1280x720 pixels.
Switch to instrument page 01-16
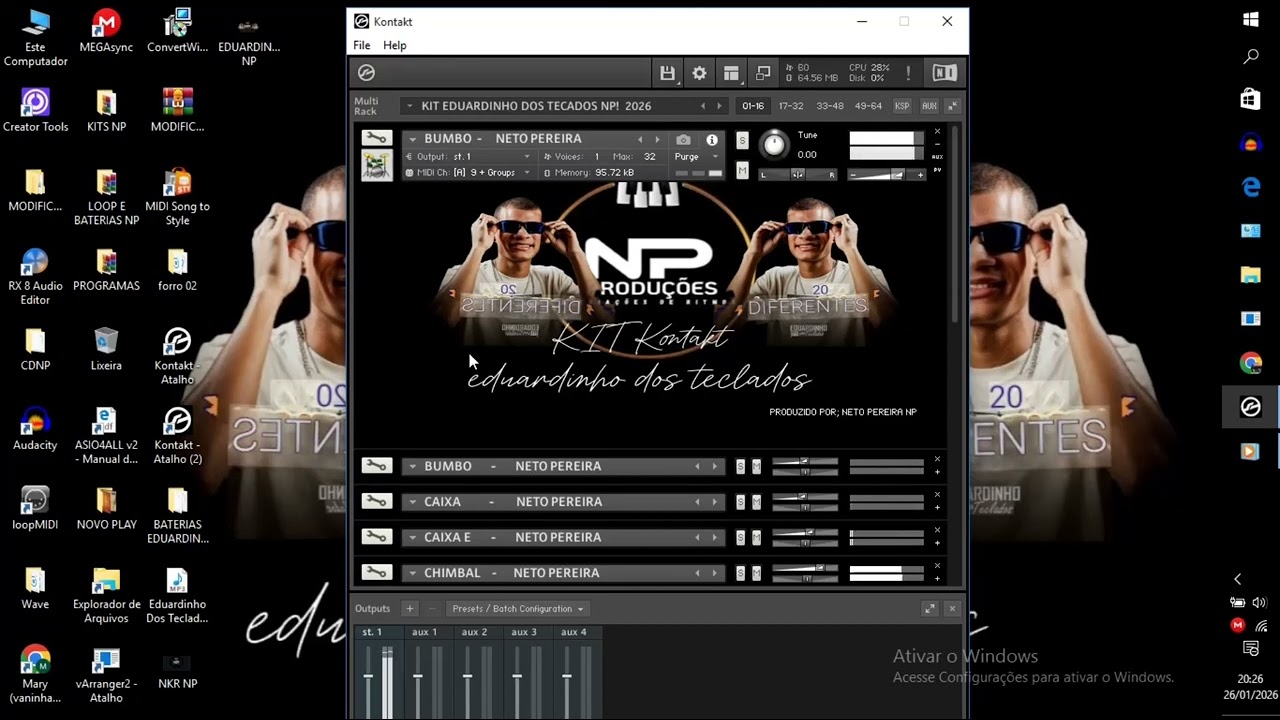[x=753, y=106]
